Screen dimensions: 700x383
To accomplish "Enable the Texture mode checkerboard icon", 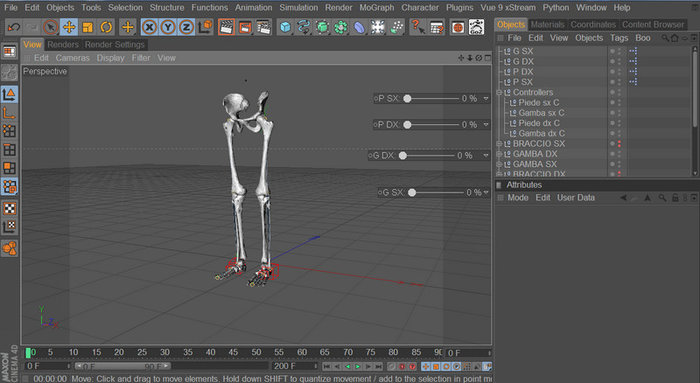I will [x=9, y=208].
